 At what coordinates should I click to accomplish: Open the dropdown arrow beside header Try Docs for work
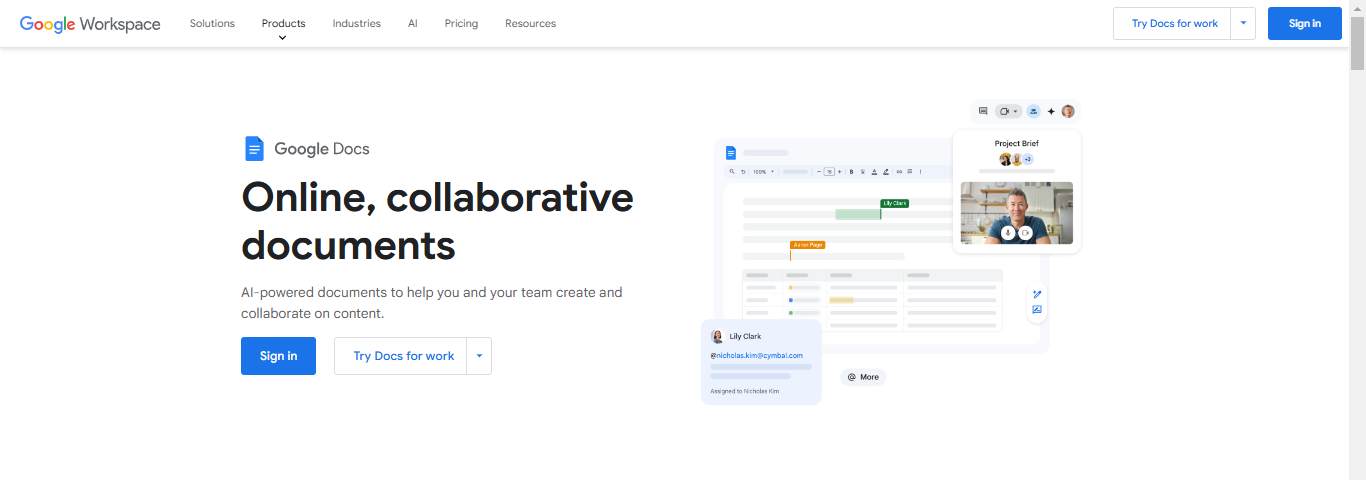point(1243,23)
